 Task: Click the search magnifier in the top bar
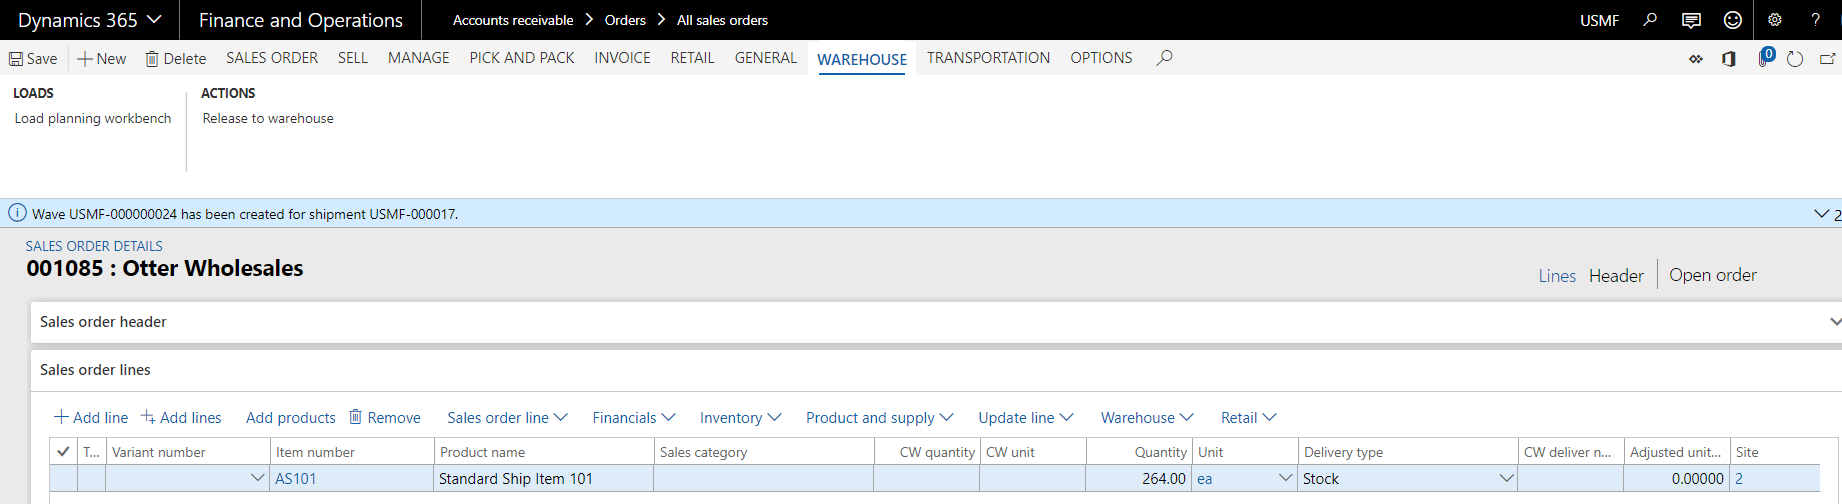(x=1650, y=20)
